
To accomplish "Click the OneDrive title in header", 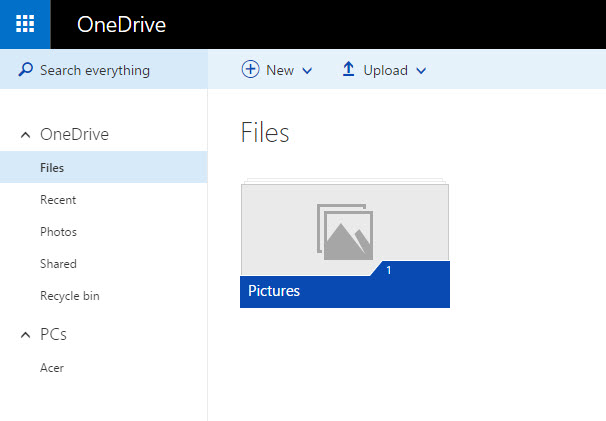I will point(121,25).
